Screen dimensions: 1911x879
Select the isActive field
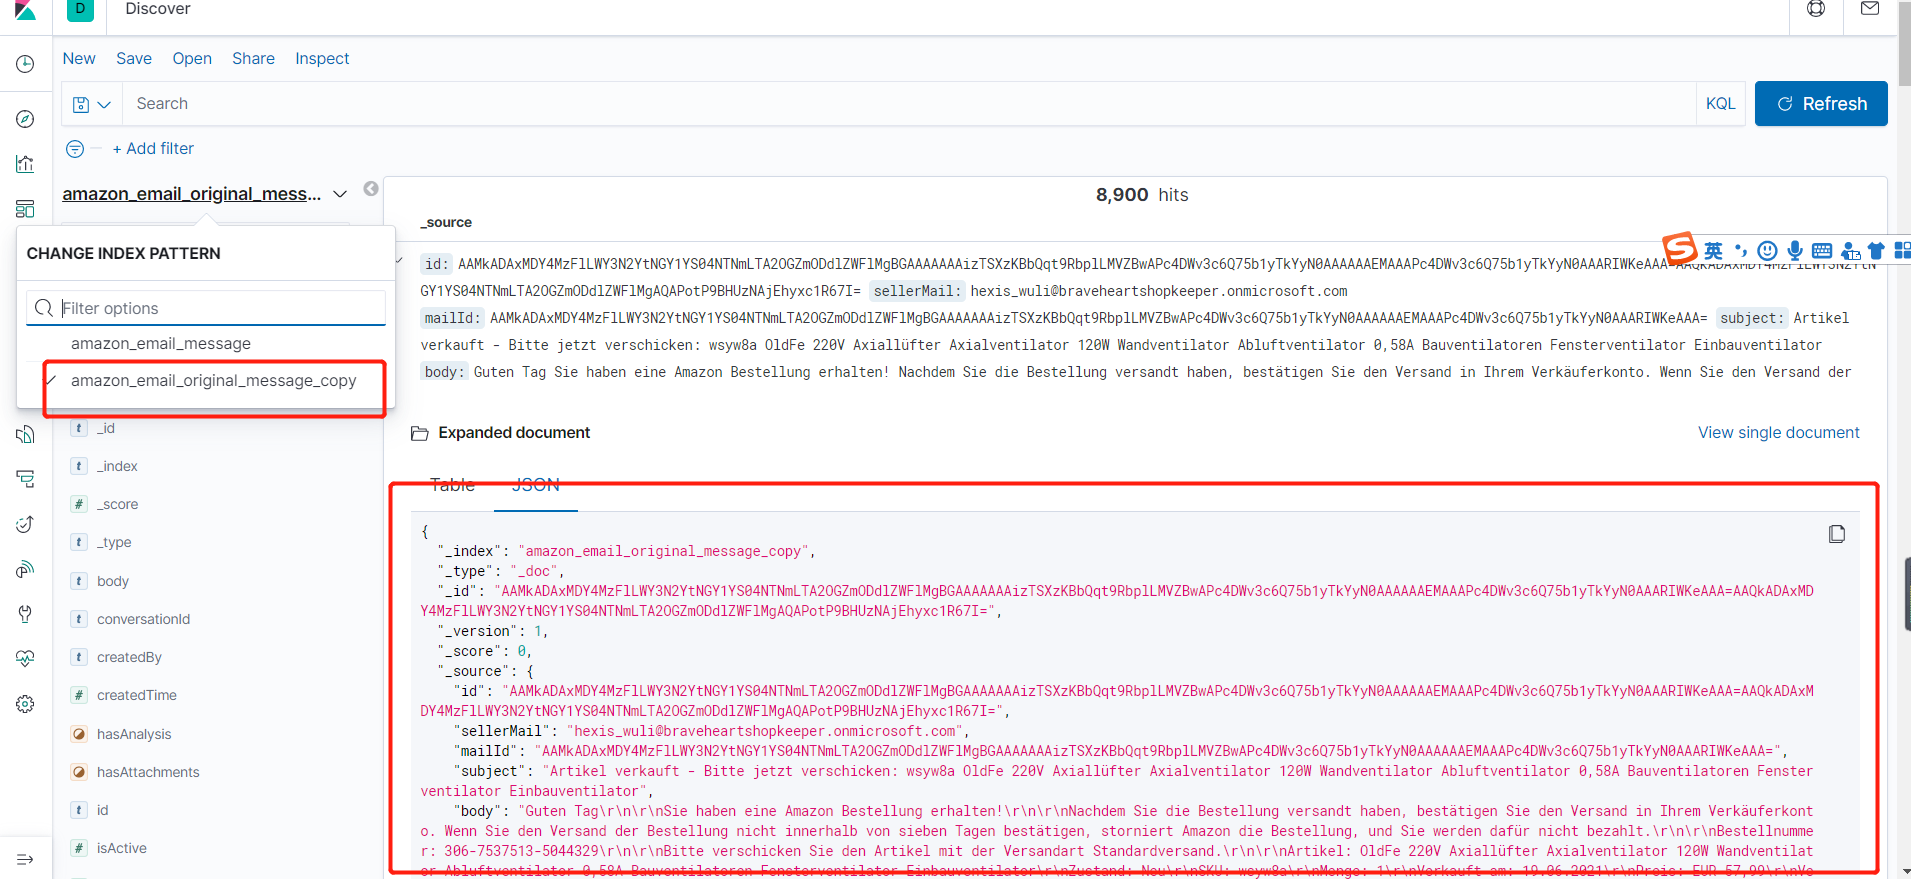122,848
